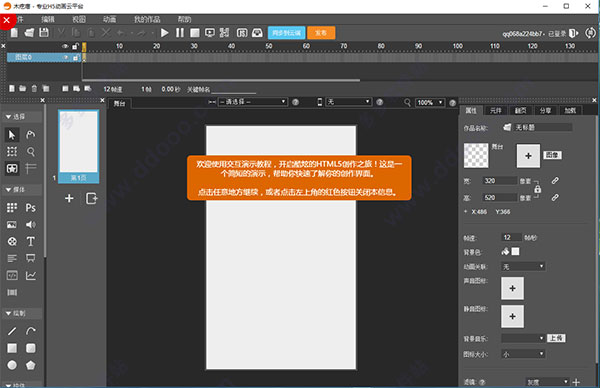
Task: Click the import image icon
Action: pos(12,225)
